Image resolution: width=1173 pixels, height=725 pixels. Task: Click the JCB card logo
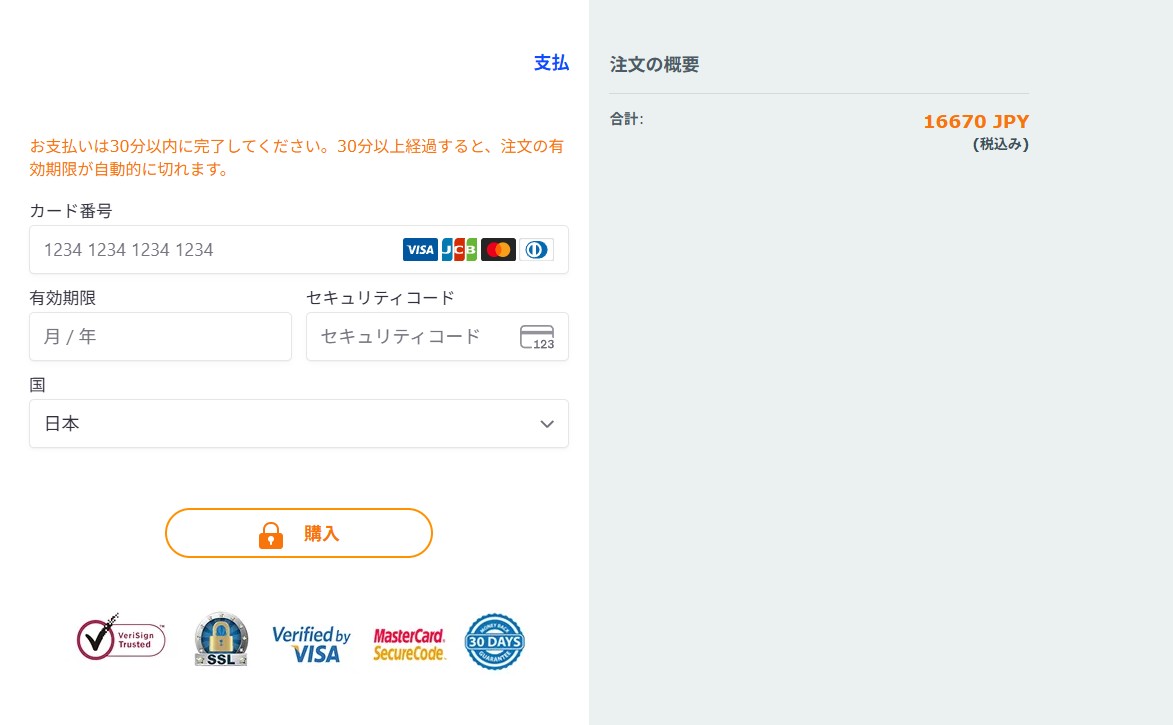coord(459,250)
